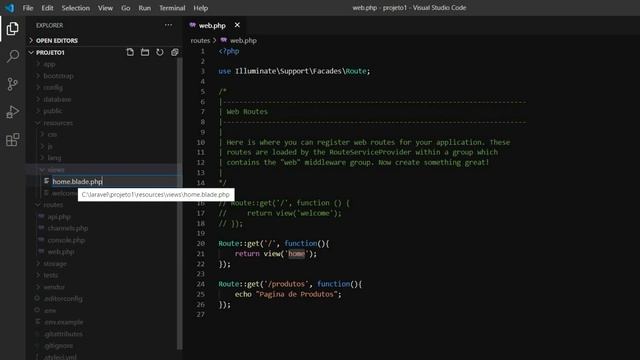Open the Terminal menu

pyautogui.click(x=172, y=8)
